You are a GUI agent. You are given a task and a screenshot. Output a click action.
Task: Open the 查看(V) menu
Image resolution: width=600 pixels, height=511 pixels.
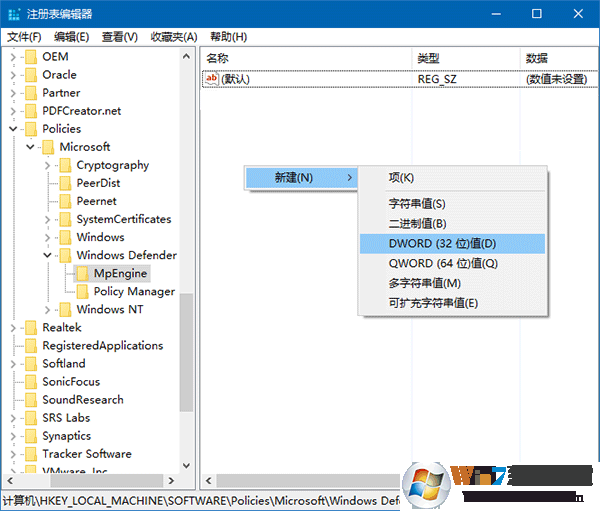tap(119, 37)
